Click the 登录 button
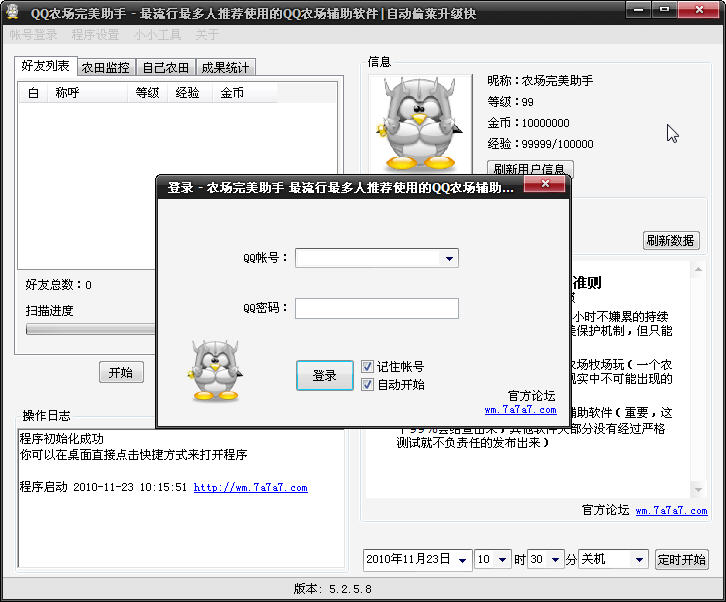726x602 pixels. tap(325, 376)
